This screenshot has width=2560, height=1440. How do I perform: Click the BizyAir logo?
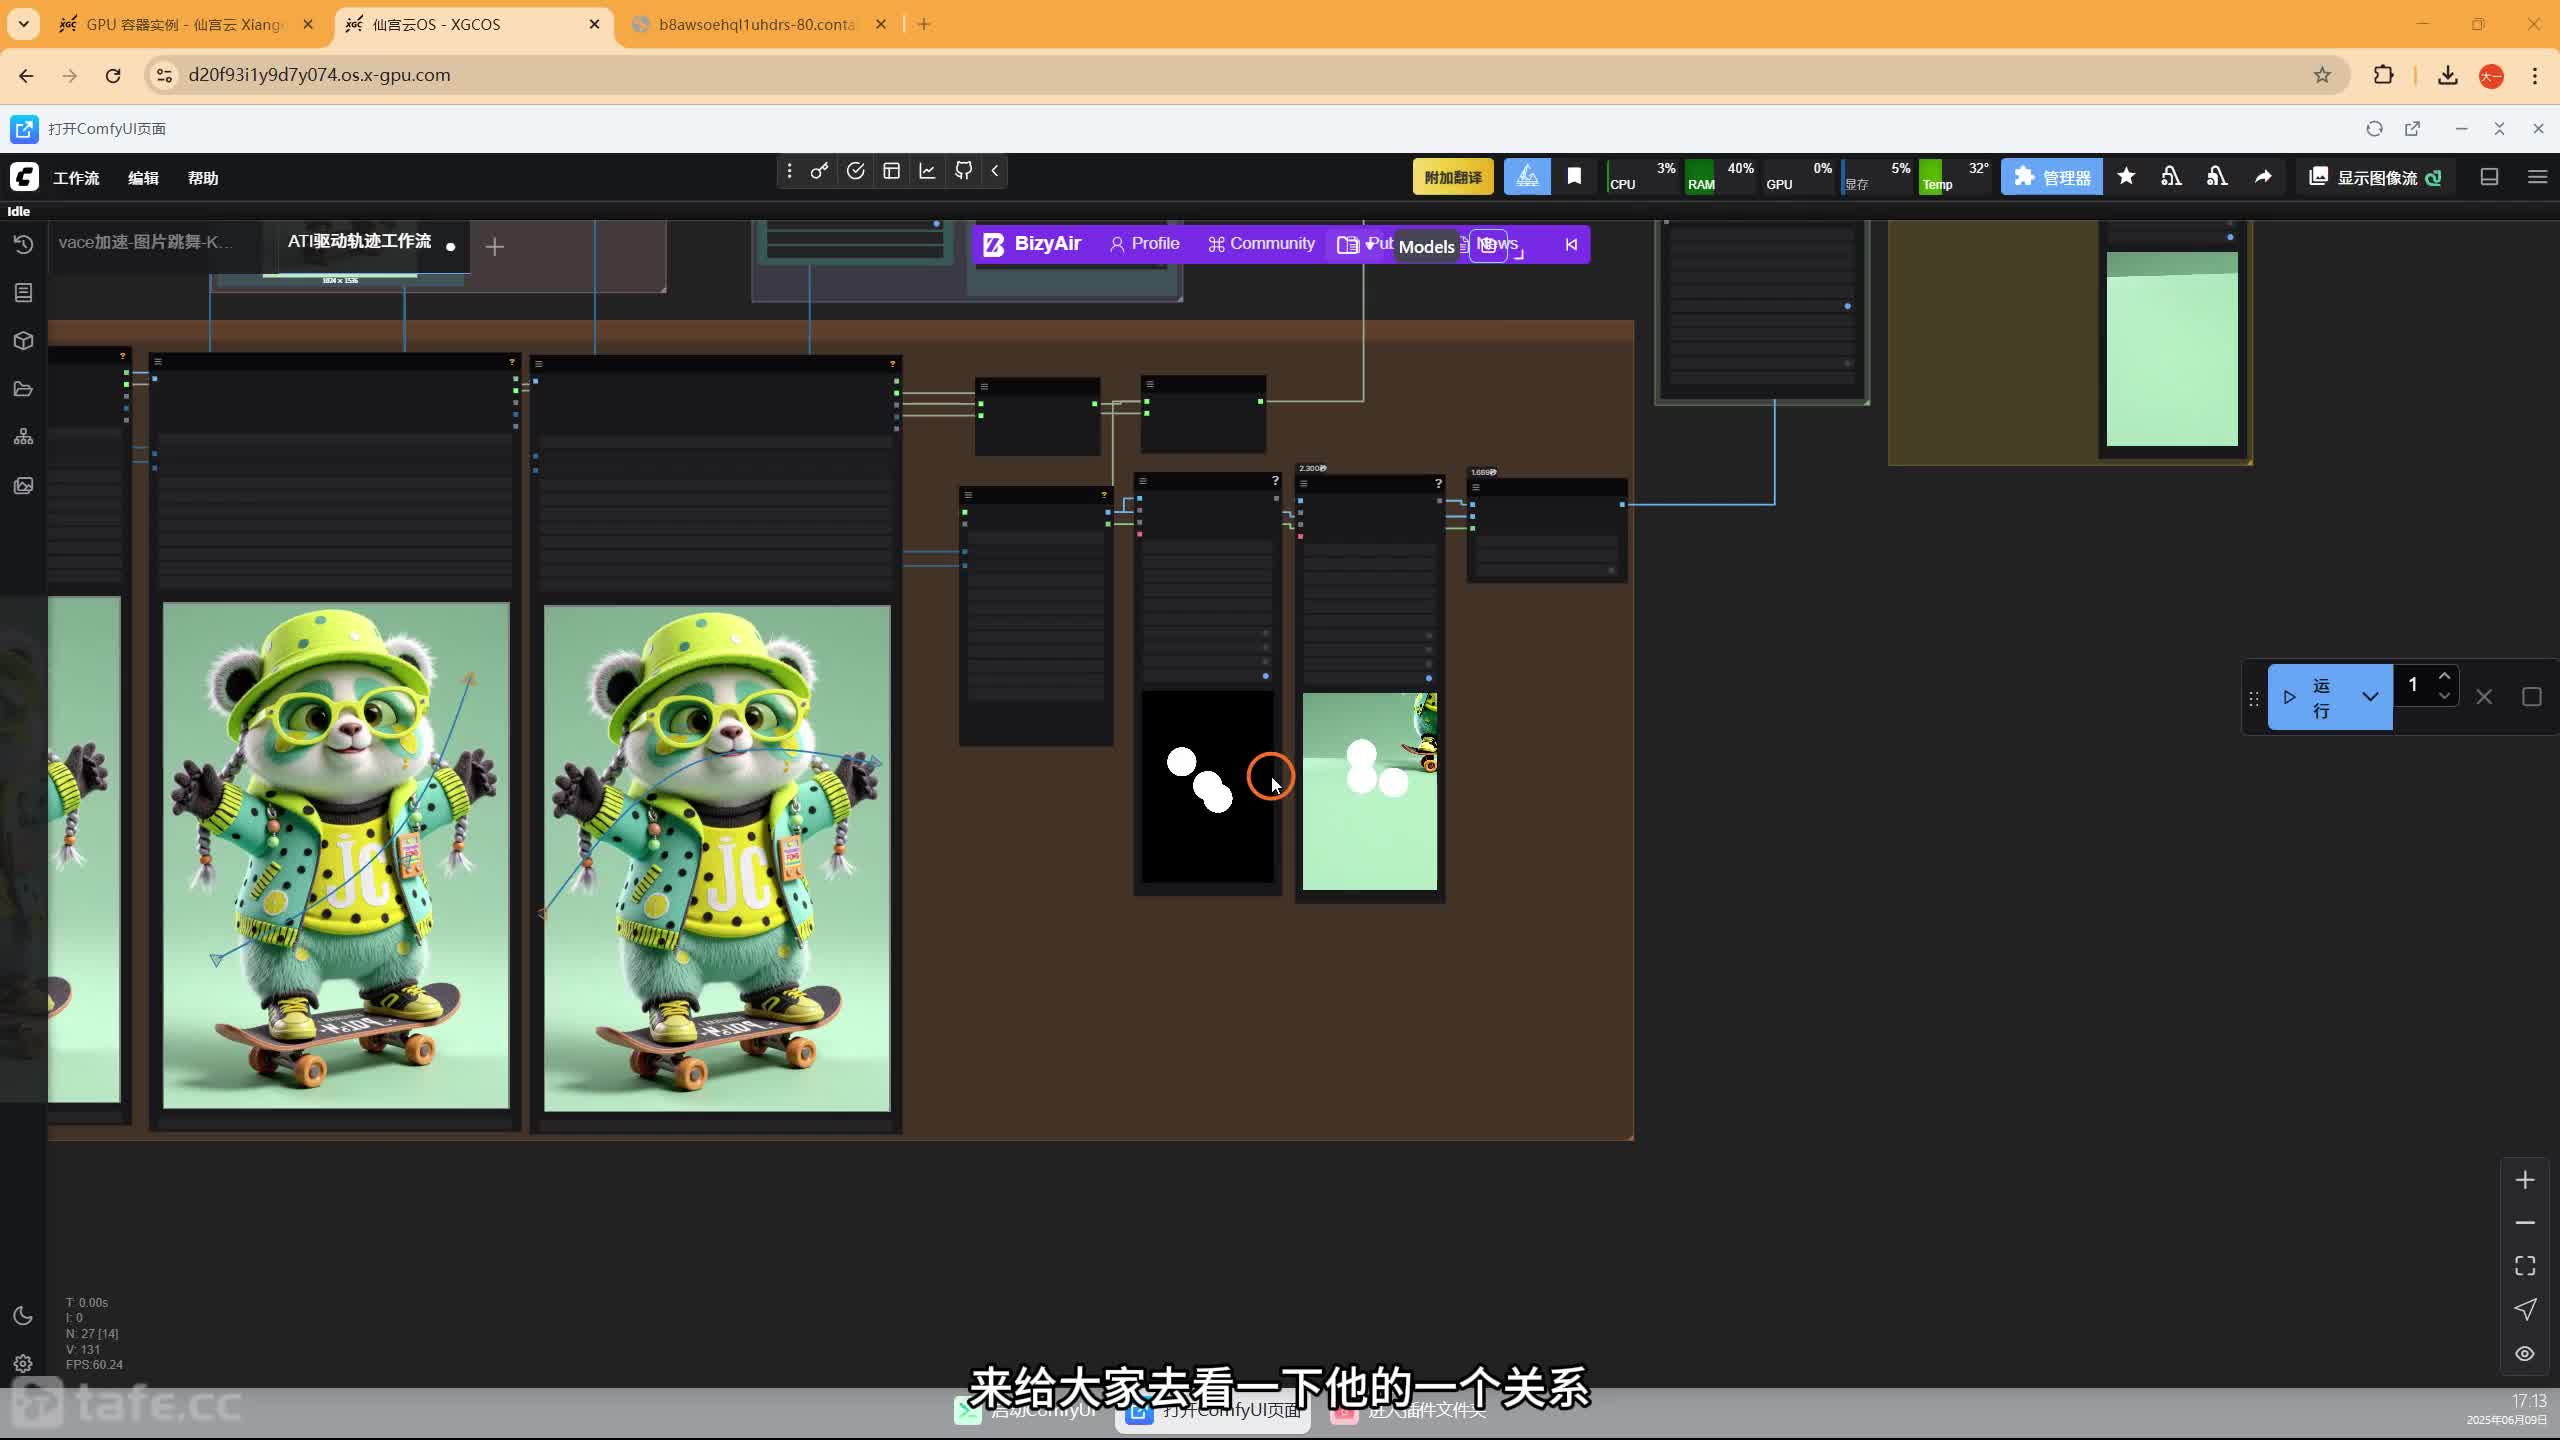[x=1031, y=244]
